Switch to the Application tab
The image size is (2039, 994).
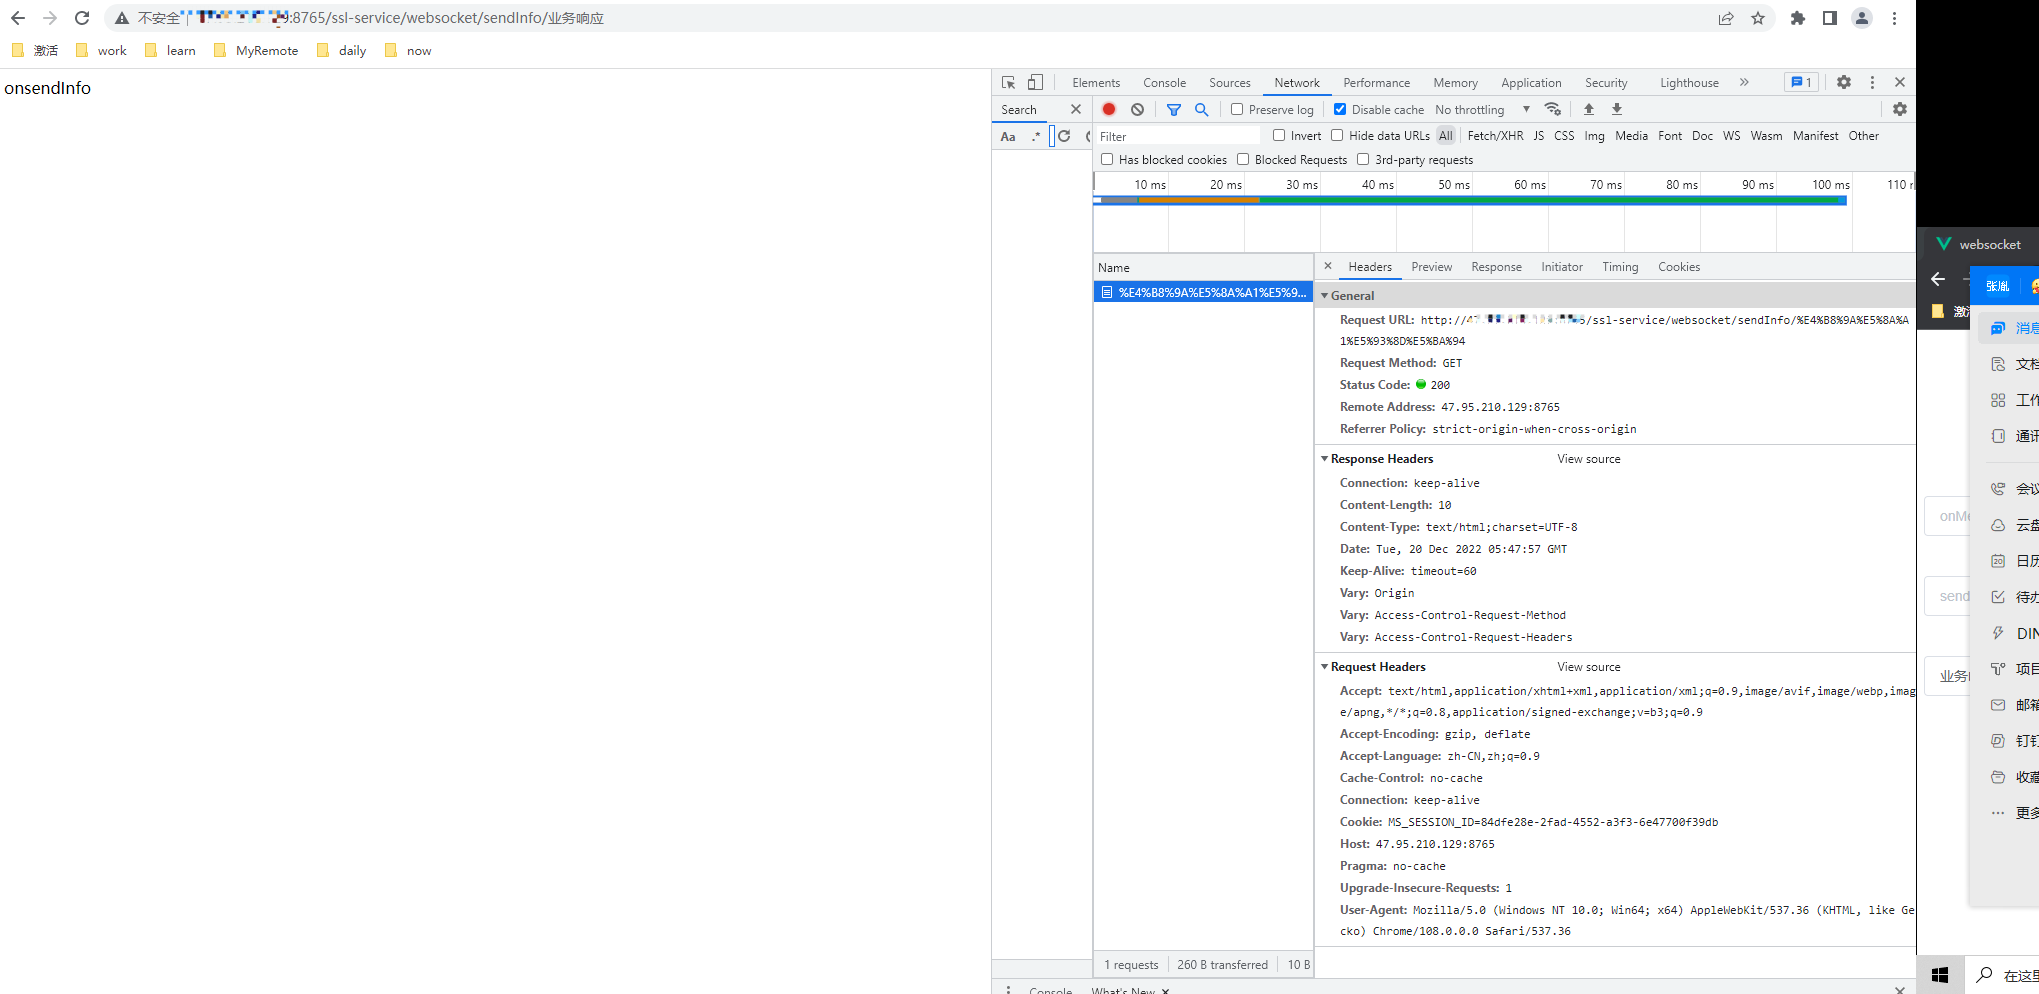click(x=1531, y=83)
